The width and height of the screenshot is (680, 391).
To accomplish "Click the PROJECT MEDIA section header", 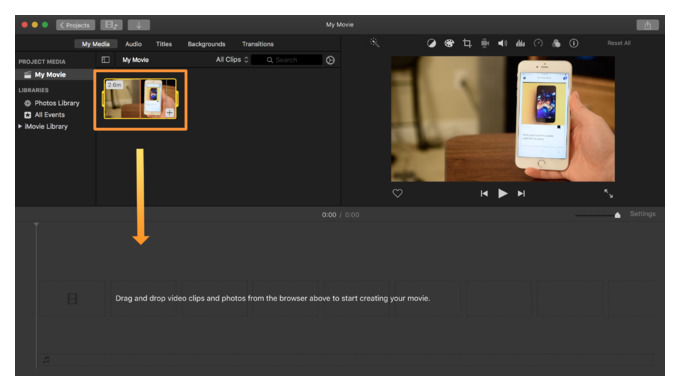I will tap(42, 62).
